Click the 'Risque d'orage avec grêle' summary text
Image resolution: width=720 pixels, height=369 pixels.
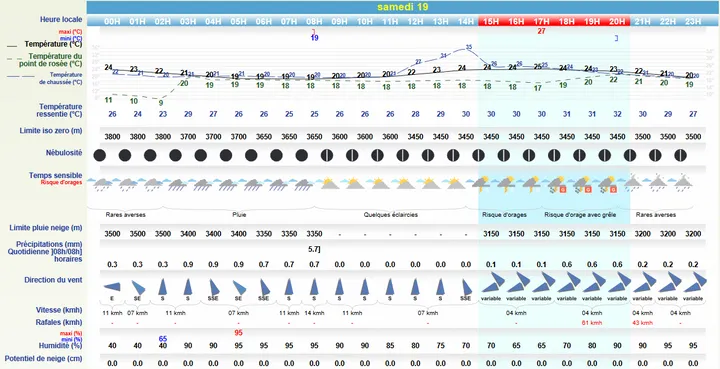tap(580, 214)
